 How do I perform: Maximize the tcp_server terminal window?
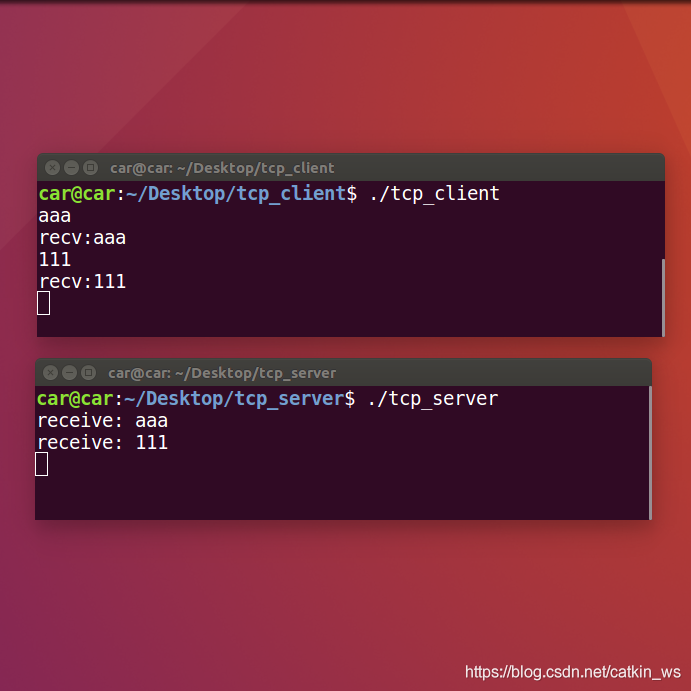coord(89,373)
